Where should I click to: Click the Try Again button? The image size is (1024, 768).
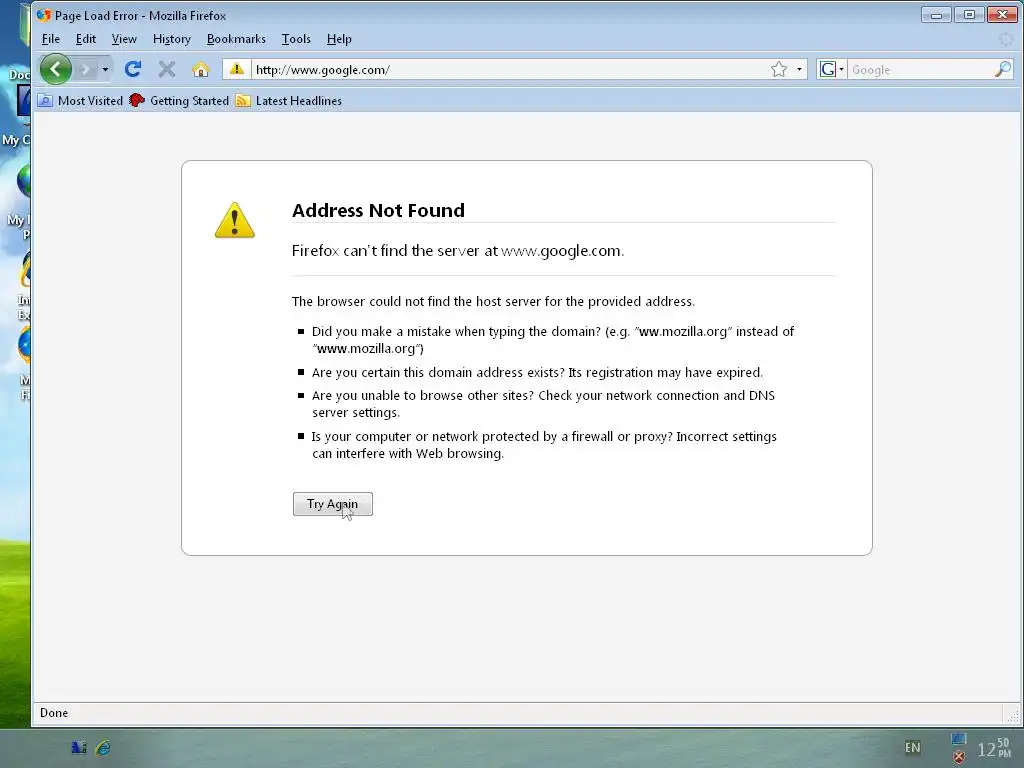(332, 504)
